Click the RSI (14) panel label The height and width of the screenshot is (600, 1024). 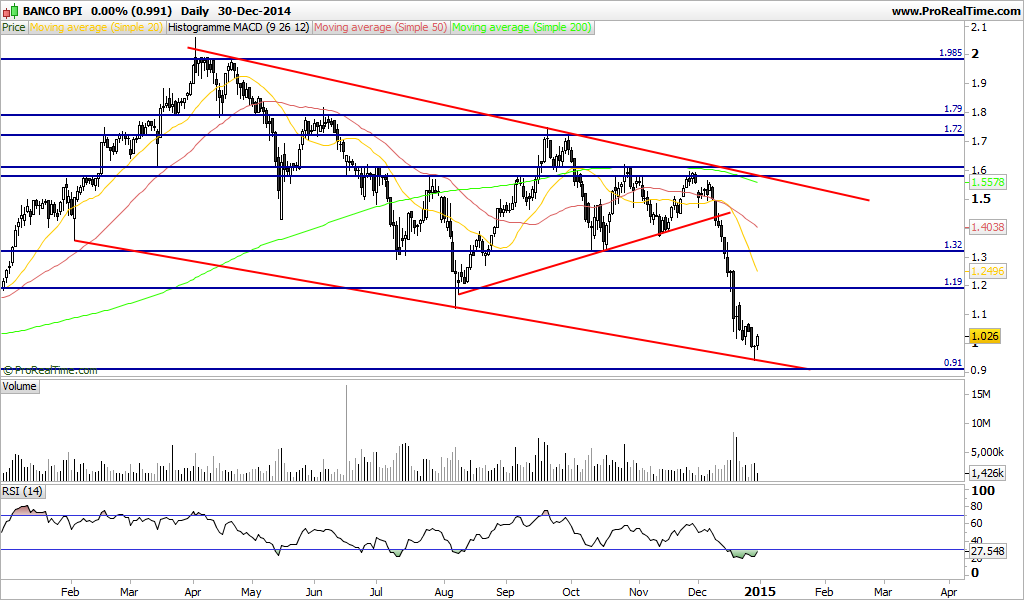(22, 491)
